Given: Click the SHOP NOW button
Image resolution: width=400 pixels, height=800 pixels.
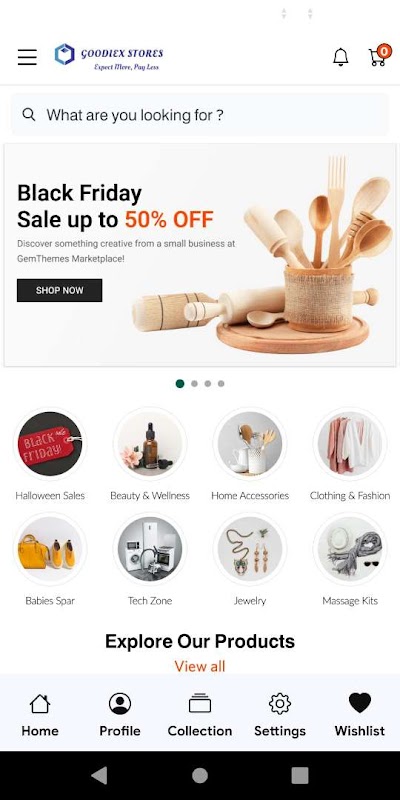Looking at the screenshot, I should (x=60, y=290).
